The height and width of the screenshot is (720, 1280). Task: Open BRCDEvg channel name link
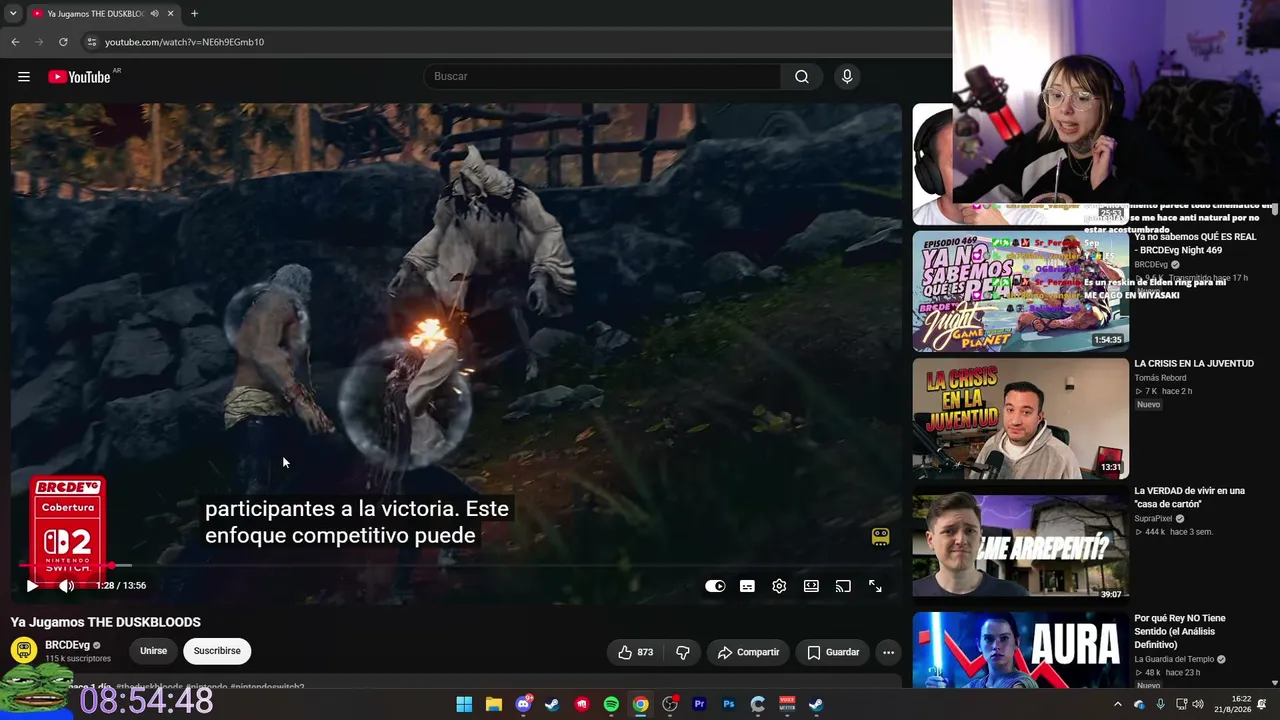tap(67, 645)
